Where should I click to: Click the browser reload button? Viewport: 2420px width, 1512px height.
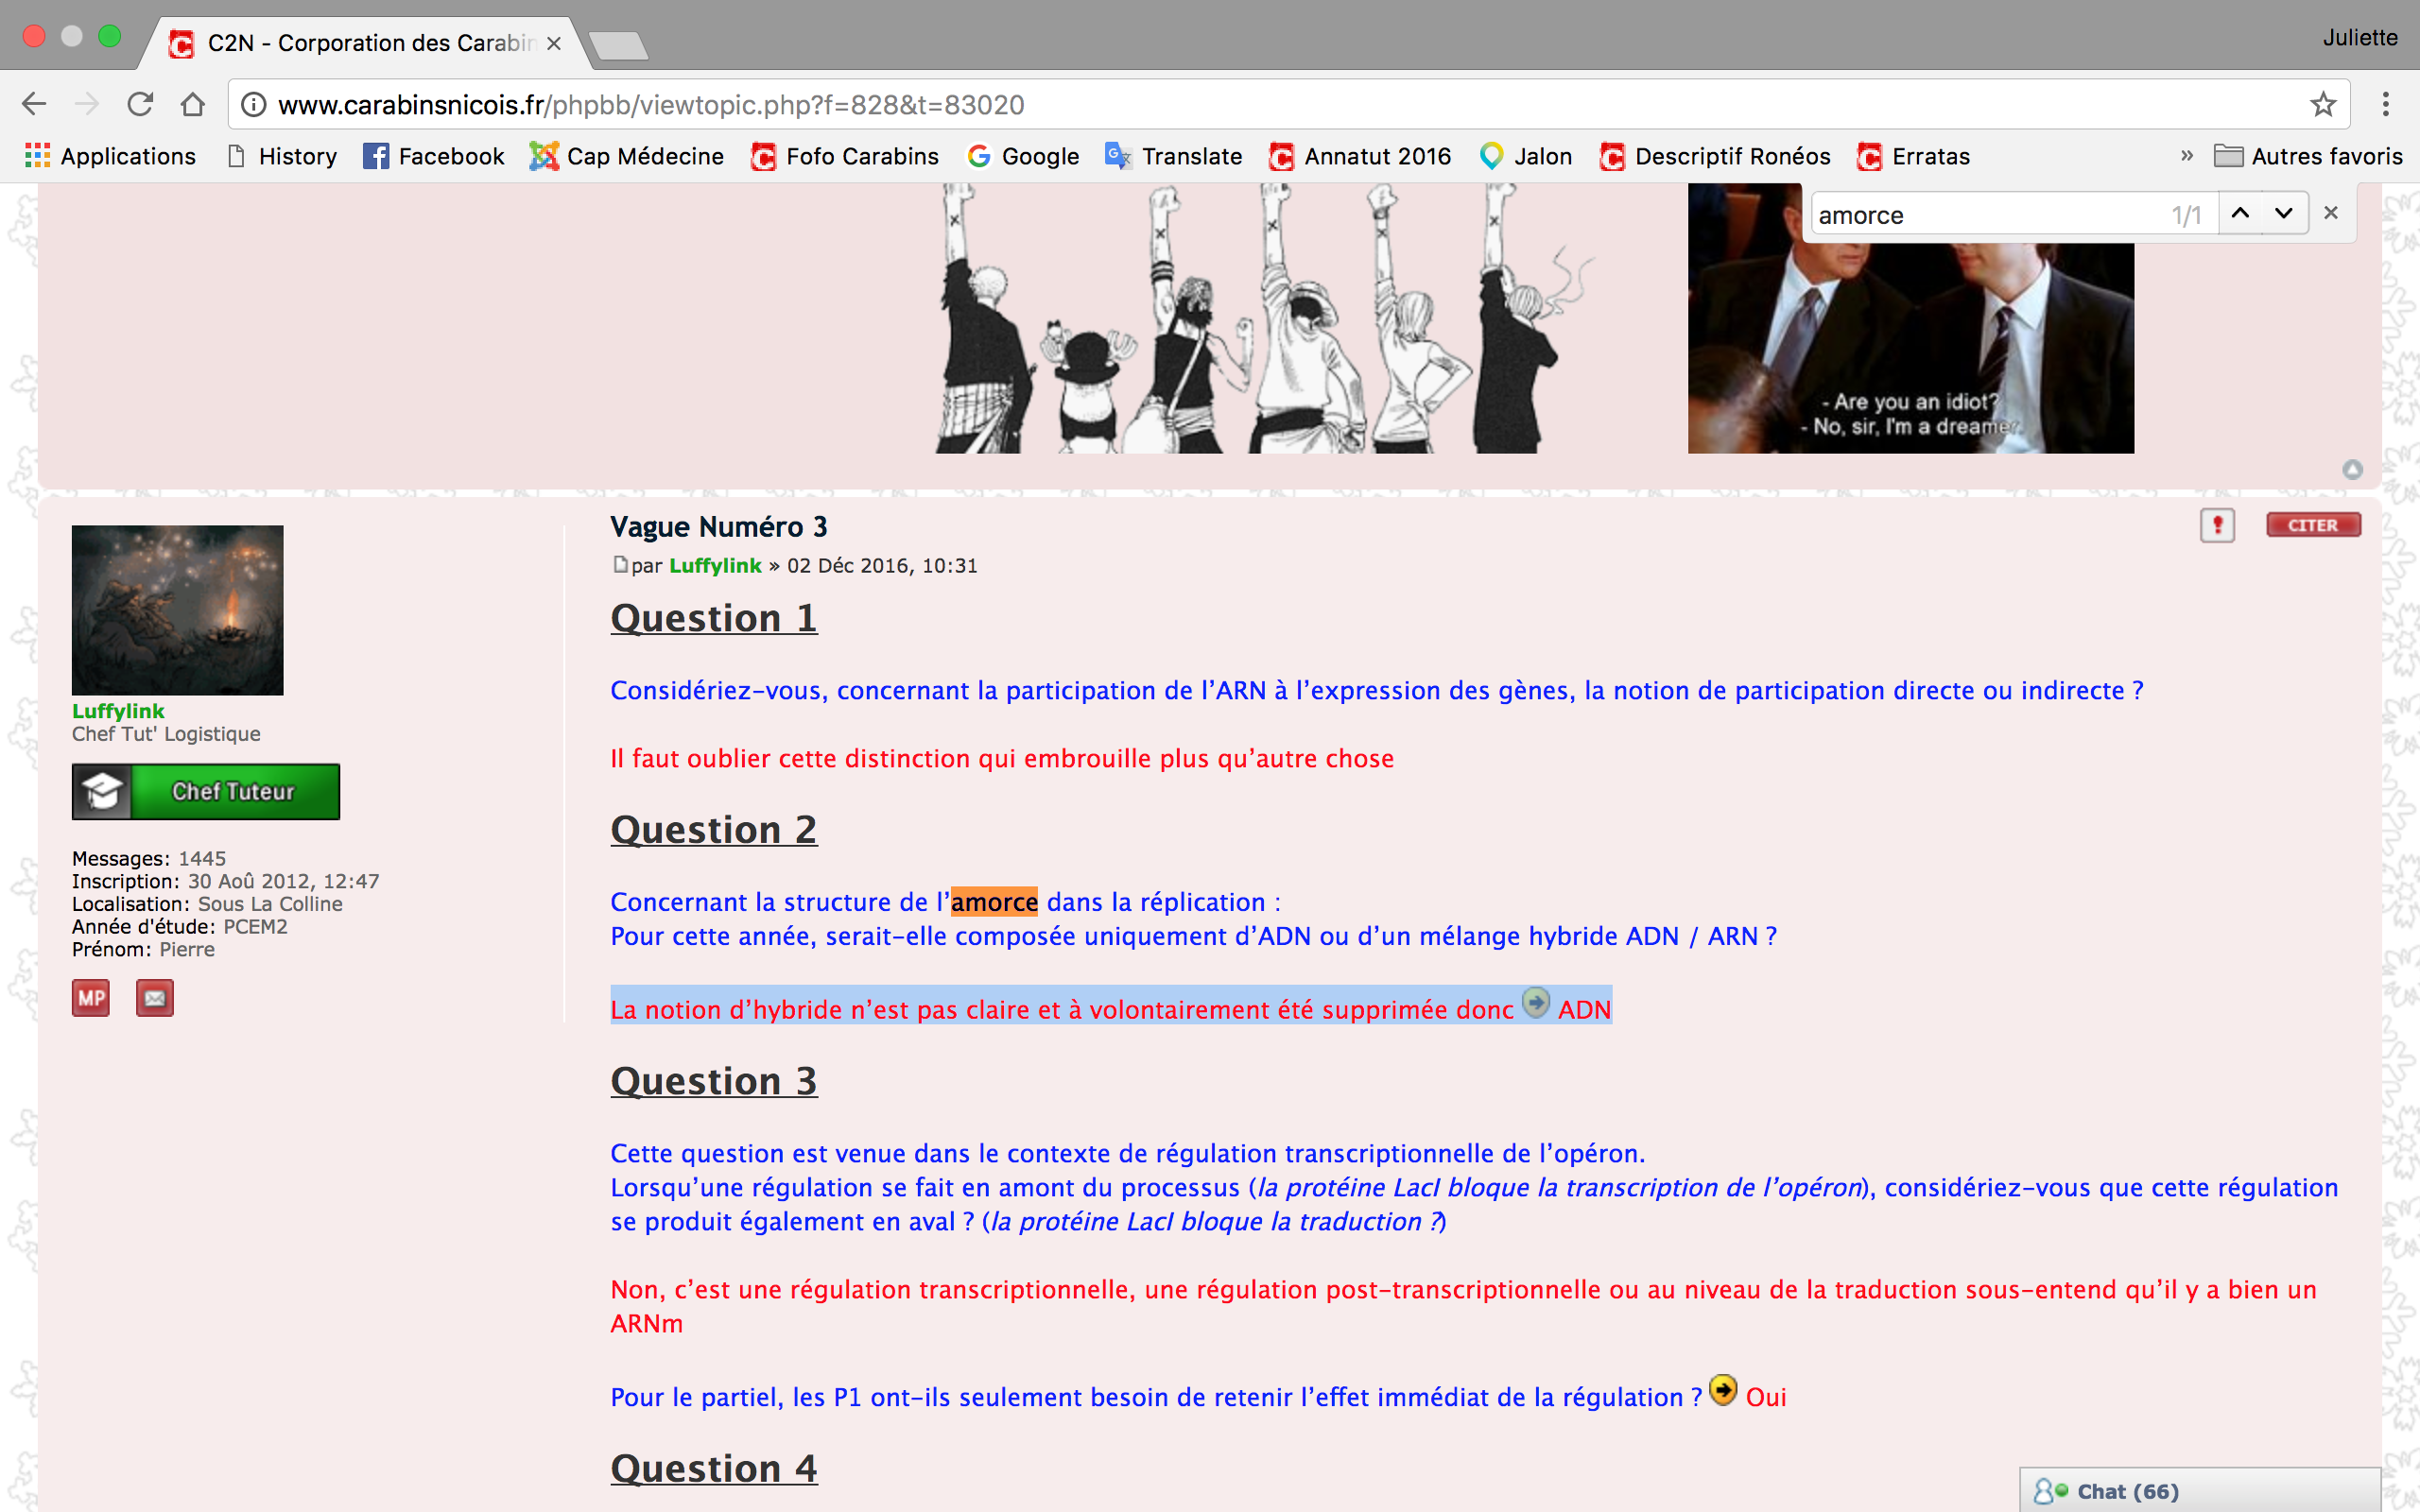pyautogui.click(x=140, y=104)
